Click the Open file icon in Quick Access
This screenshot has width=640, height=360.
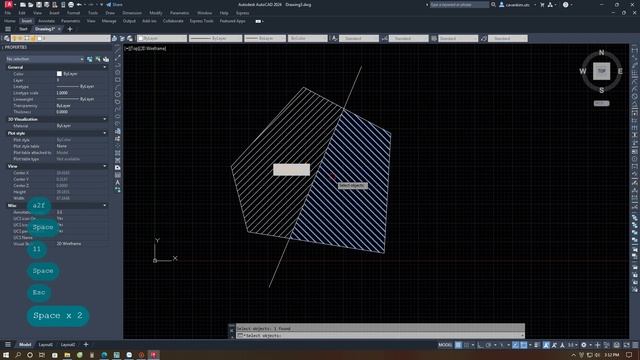[x=31, y=5]
